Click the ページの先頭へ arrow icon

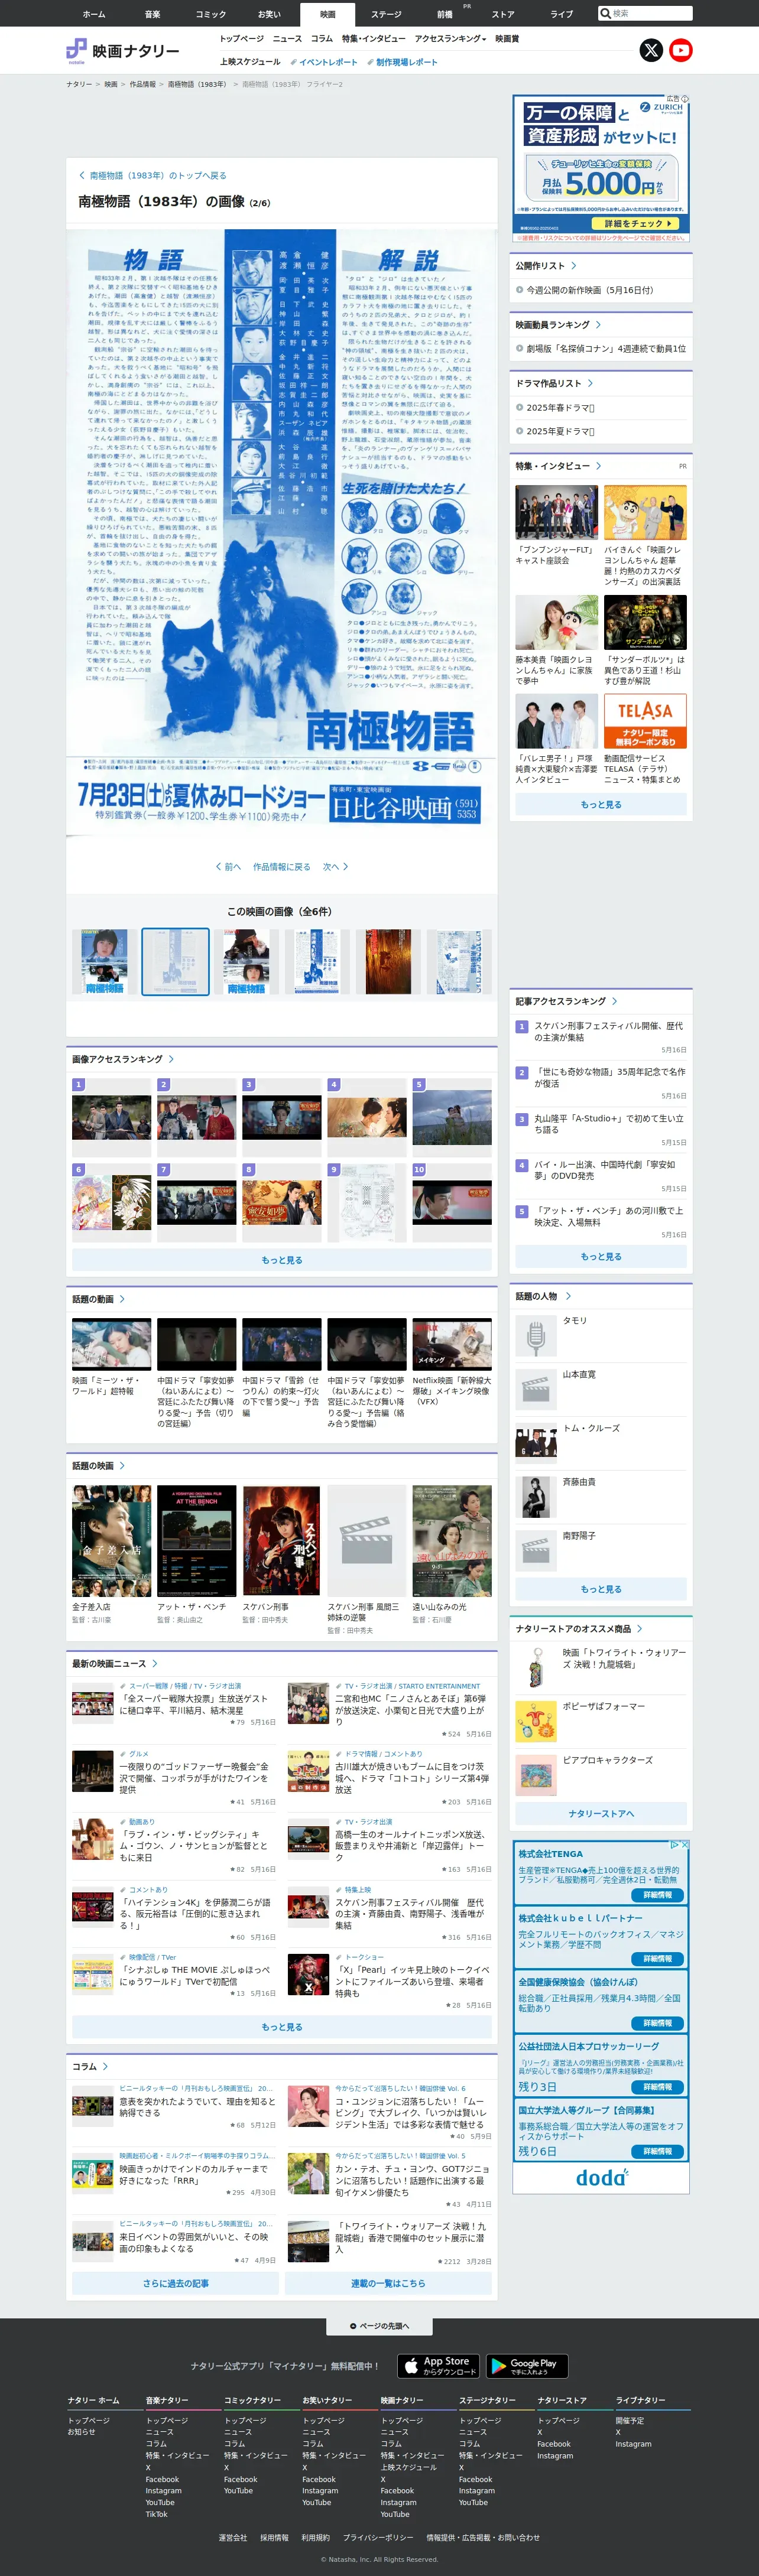click(353, 2325)
